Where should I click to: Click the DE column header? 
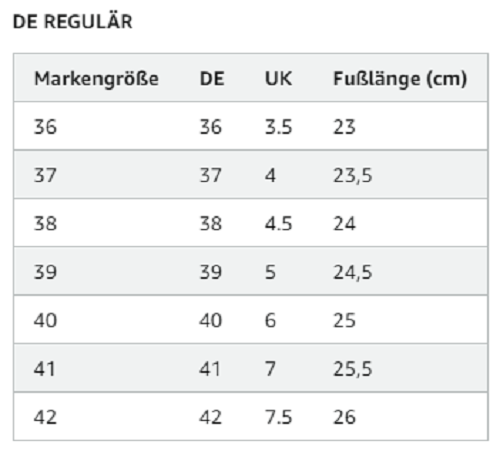click(212, 79)
